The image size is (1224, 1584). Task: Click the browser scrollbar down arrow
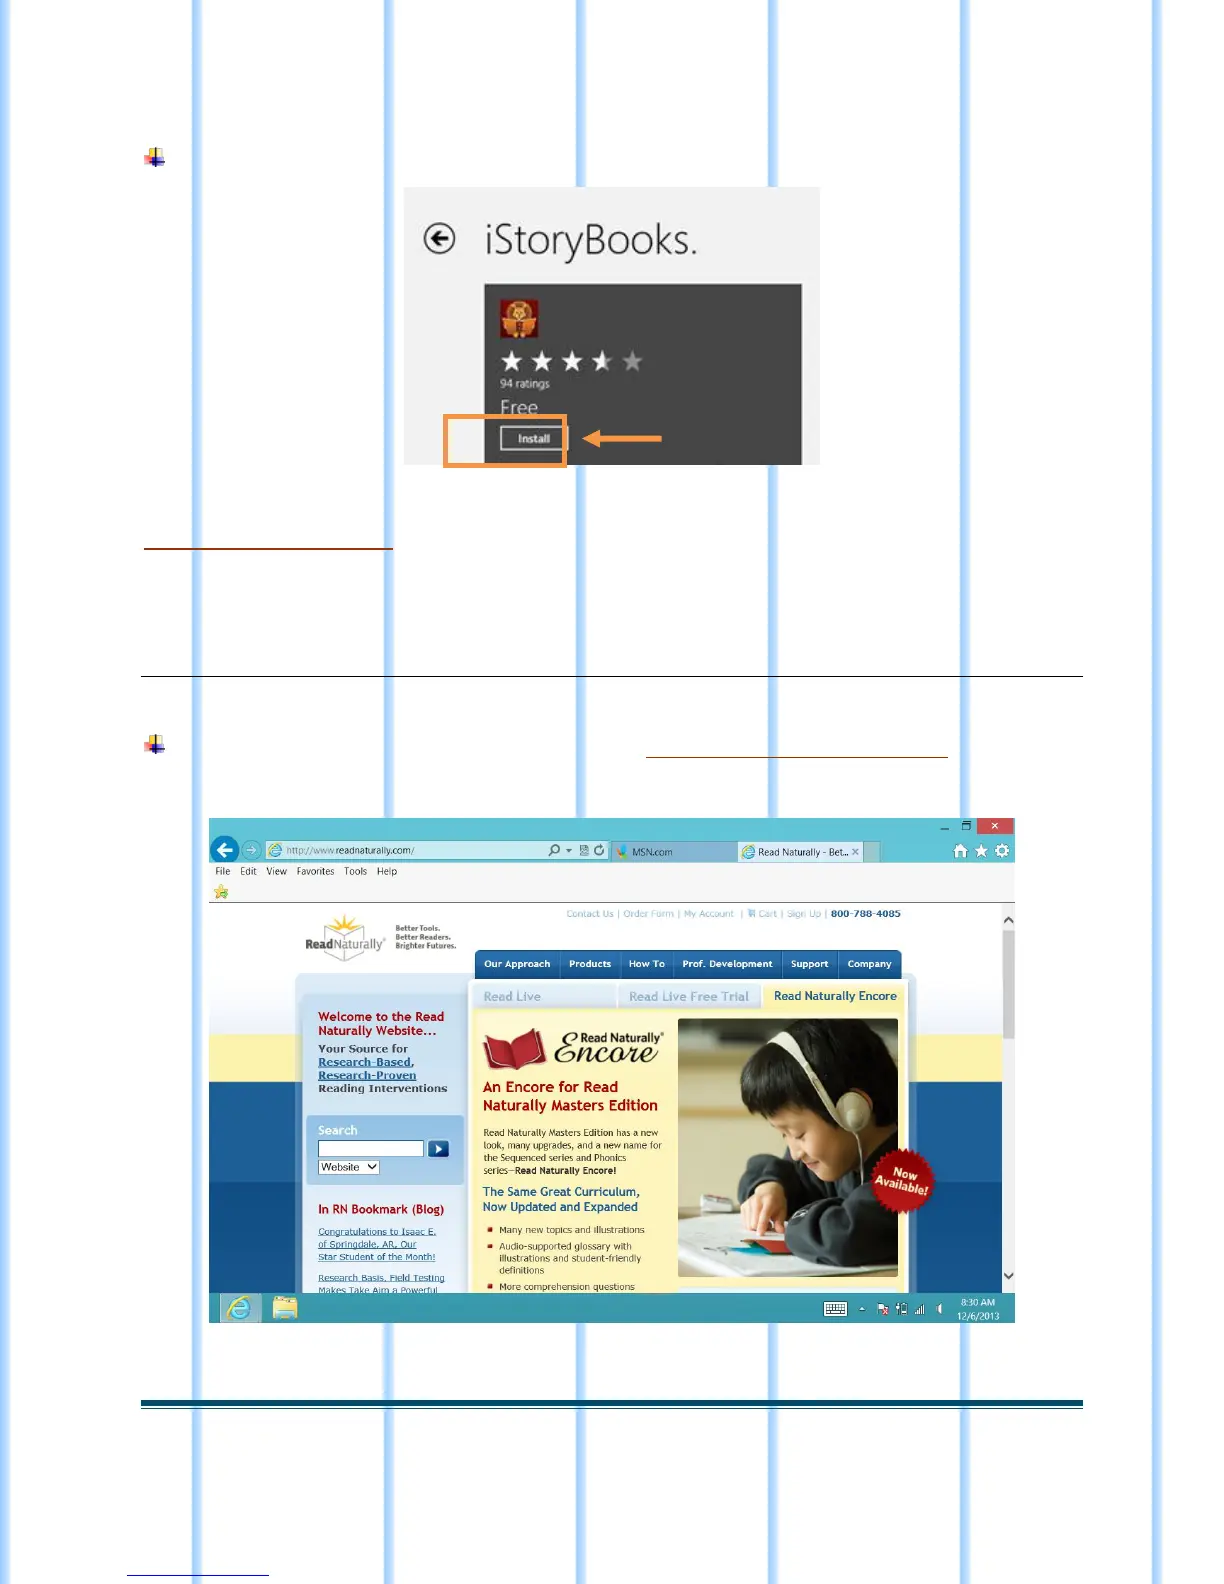click(x=1008, y=1276)
